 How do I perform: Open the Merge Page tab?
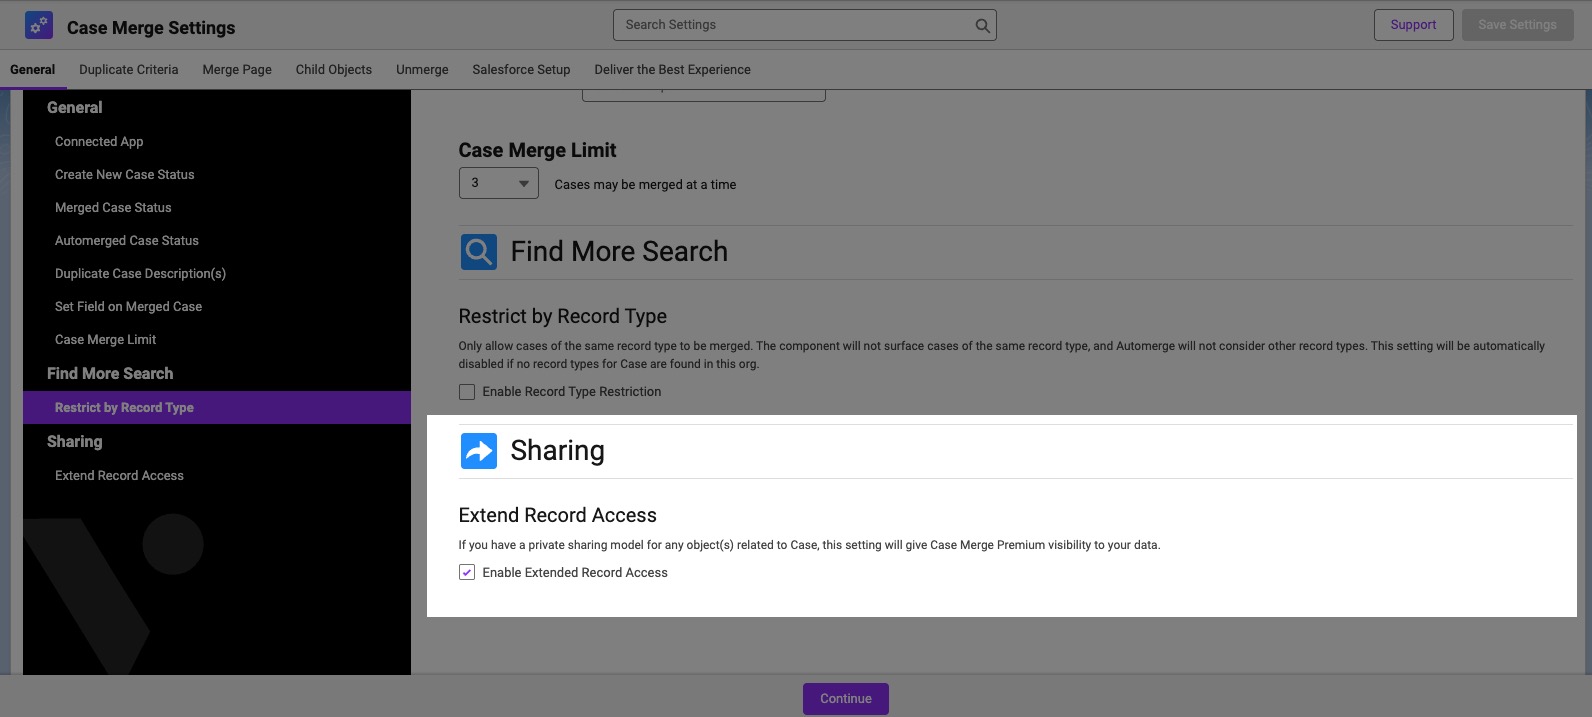pyautogui.click(x=237, y=70)
